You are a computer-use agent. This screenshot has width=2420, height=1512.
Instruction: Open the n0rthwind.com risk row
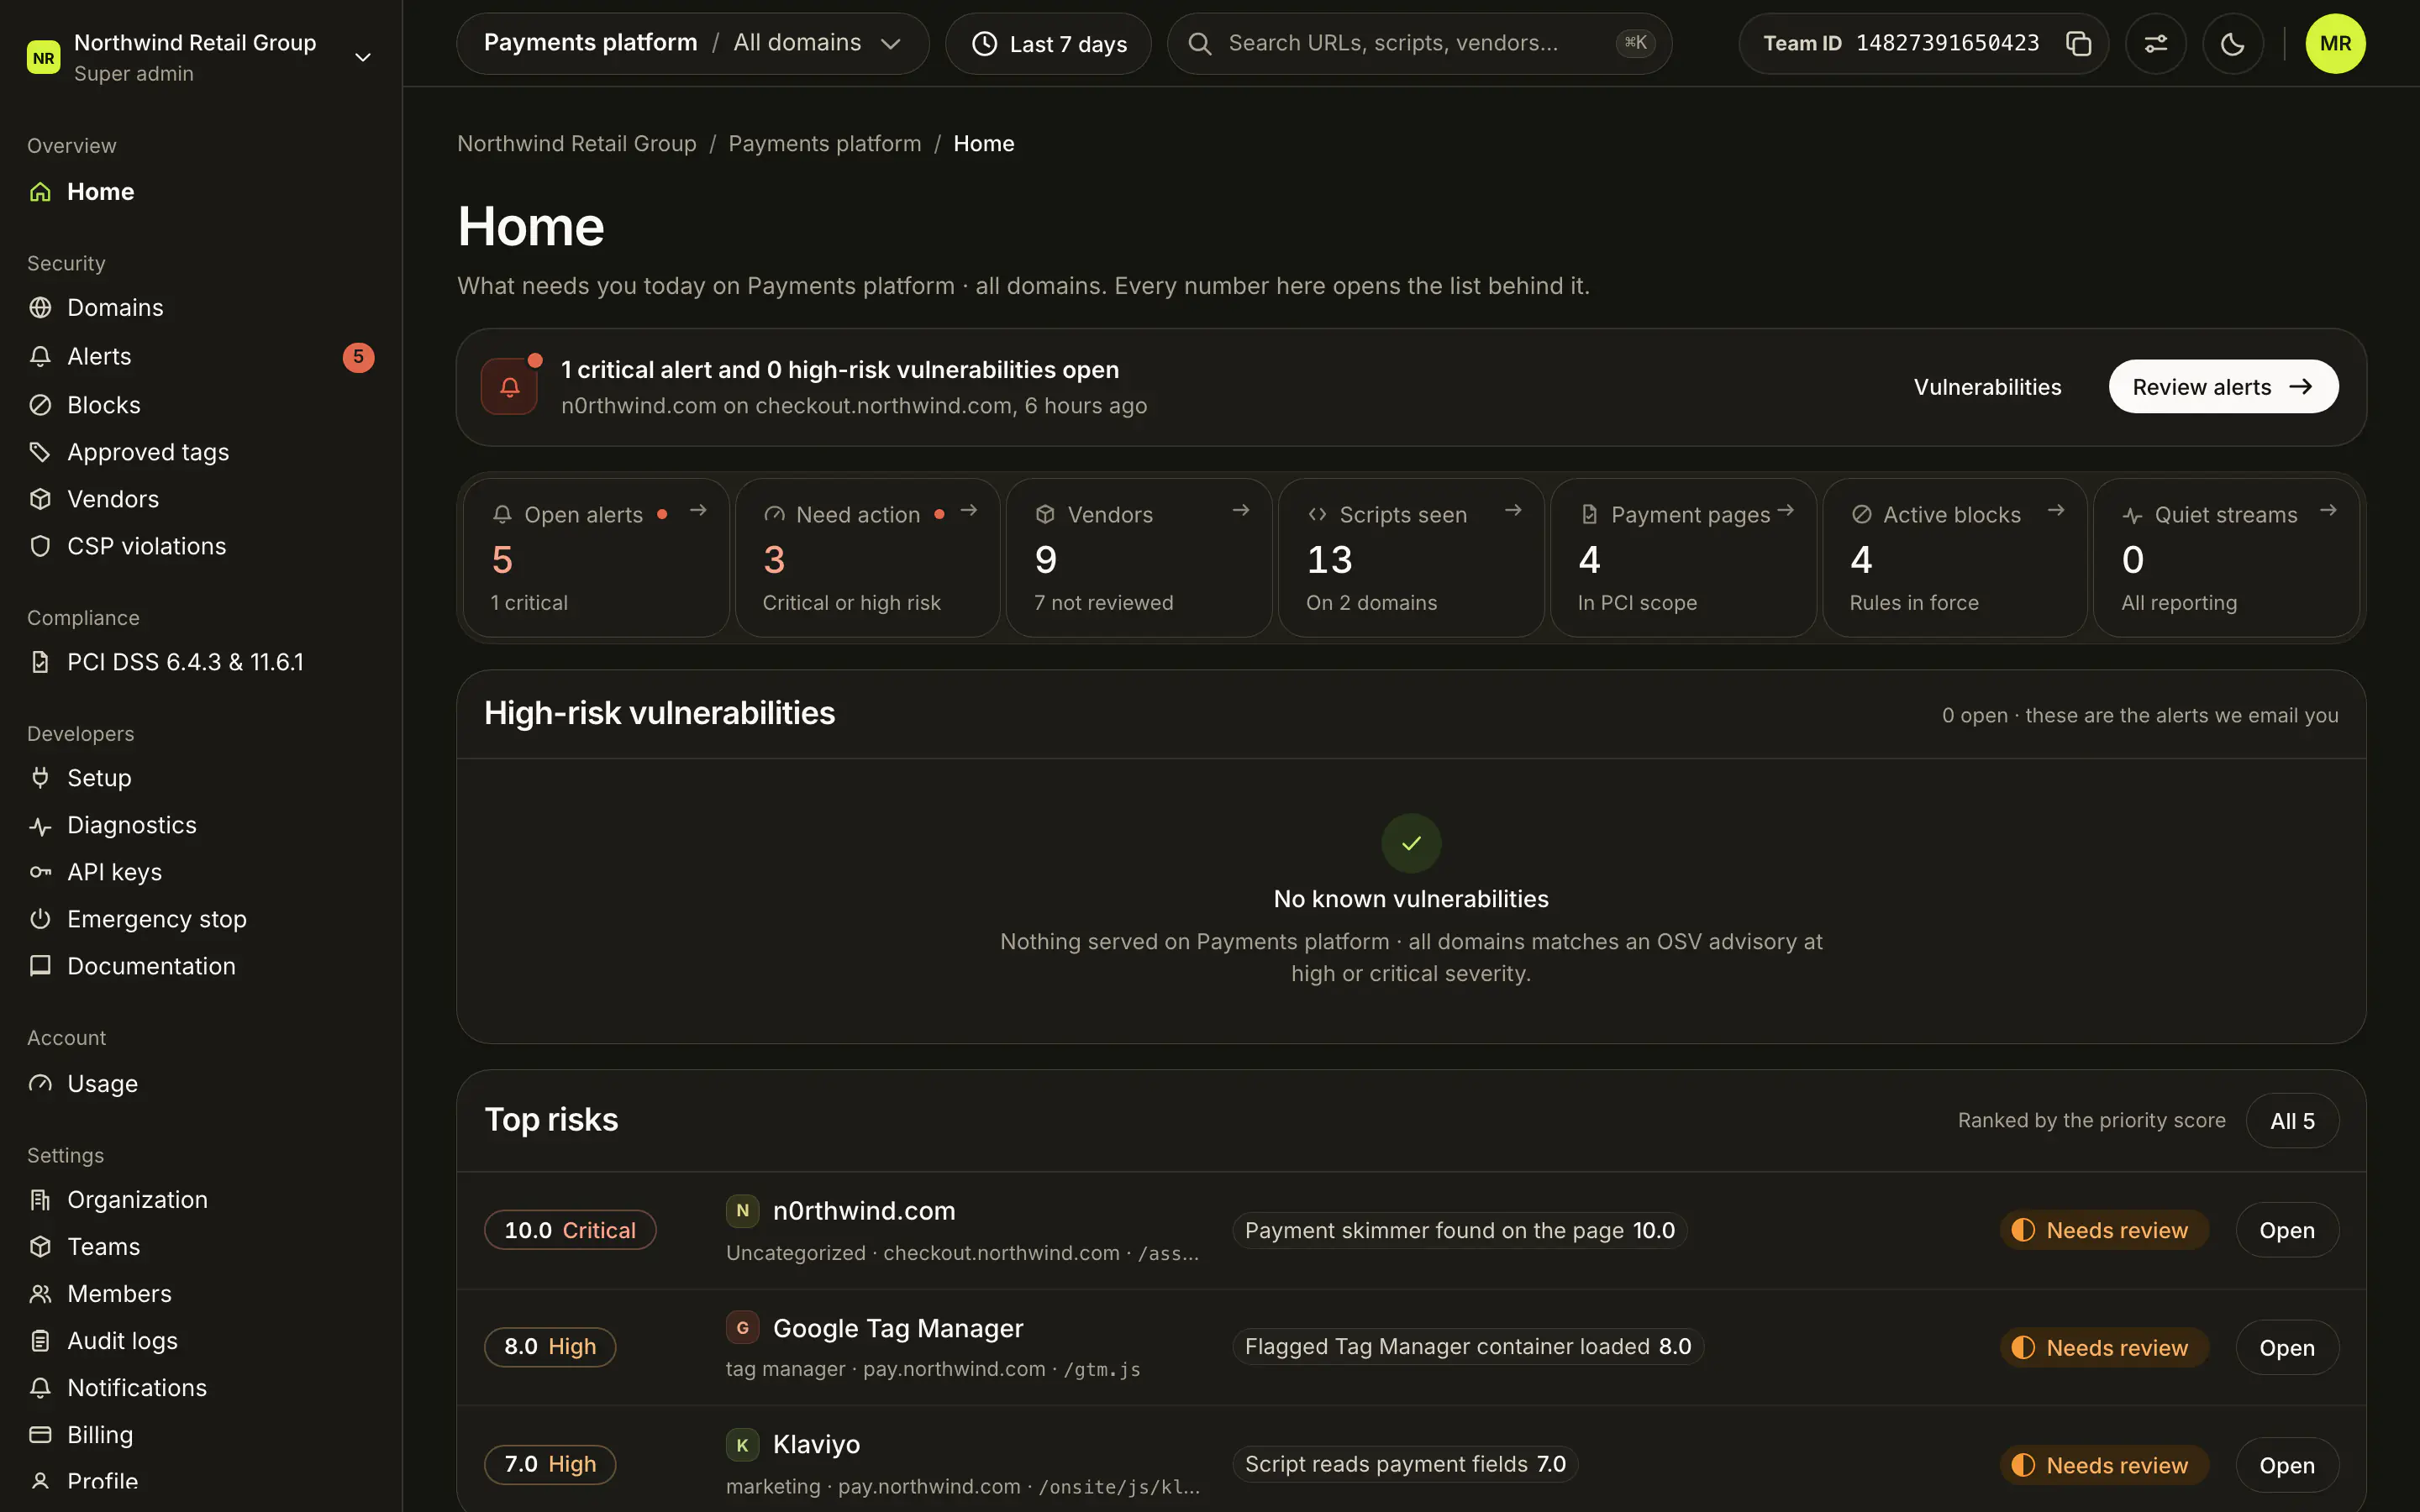point(1411,1230)
